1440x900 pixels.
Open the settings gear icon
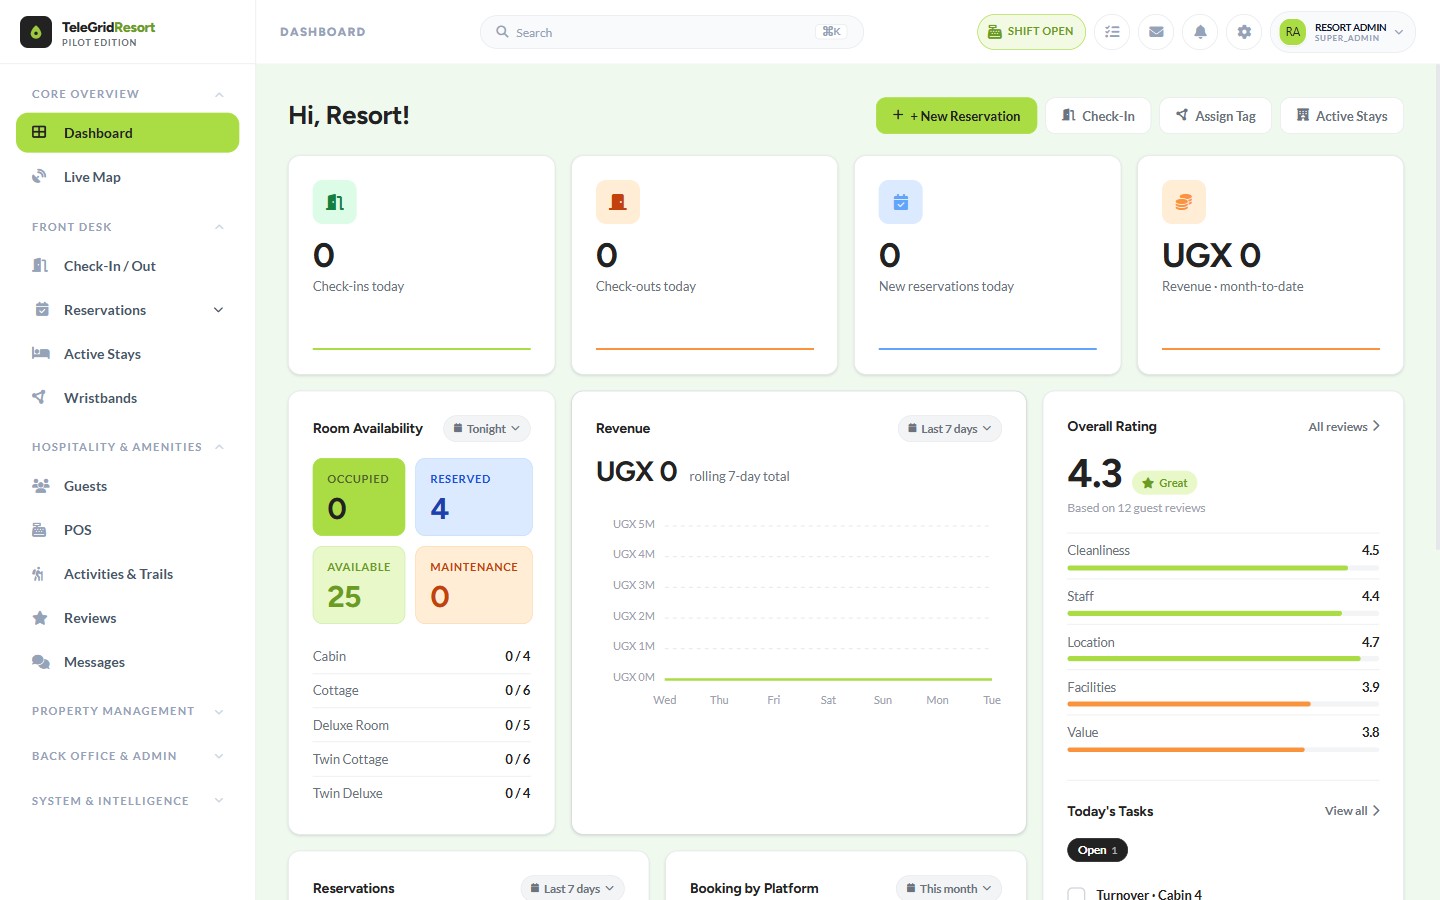point(1244,32)
